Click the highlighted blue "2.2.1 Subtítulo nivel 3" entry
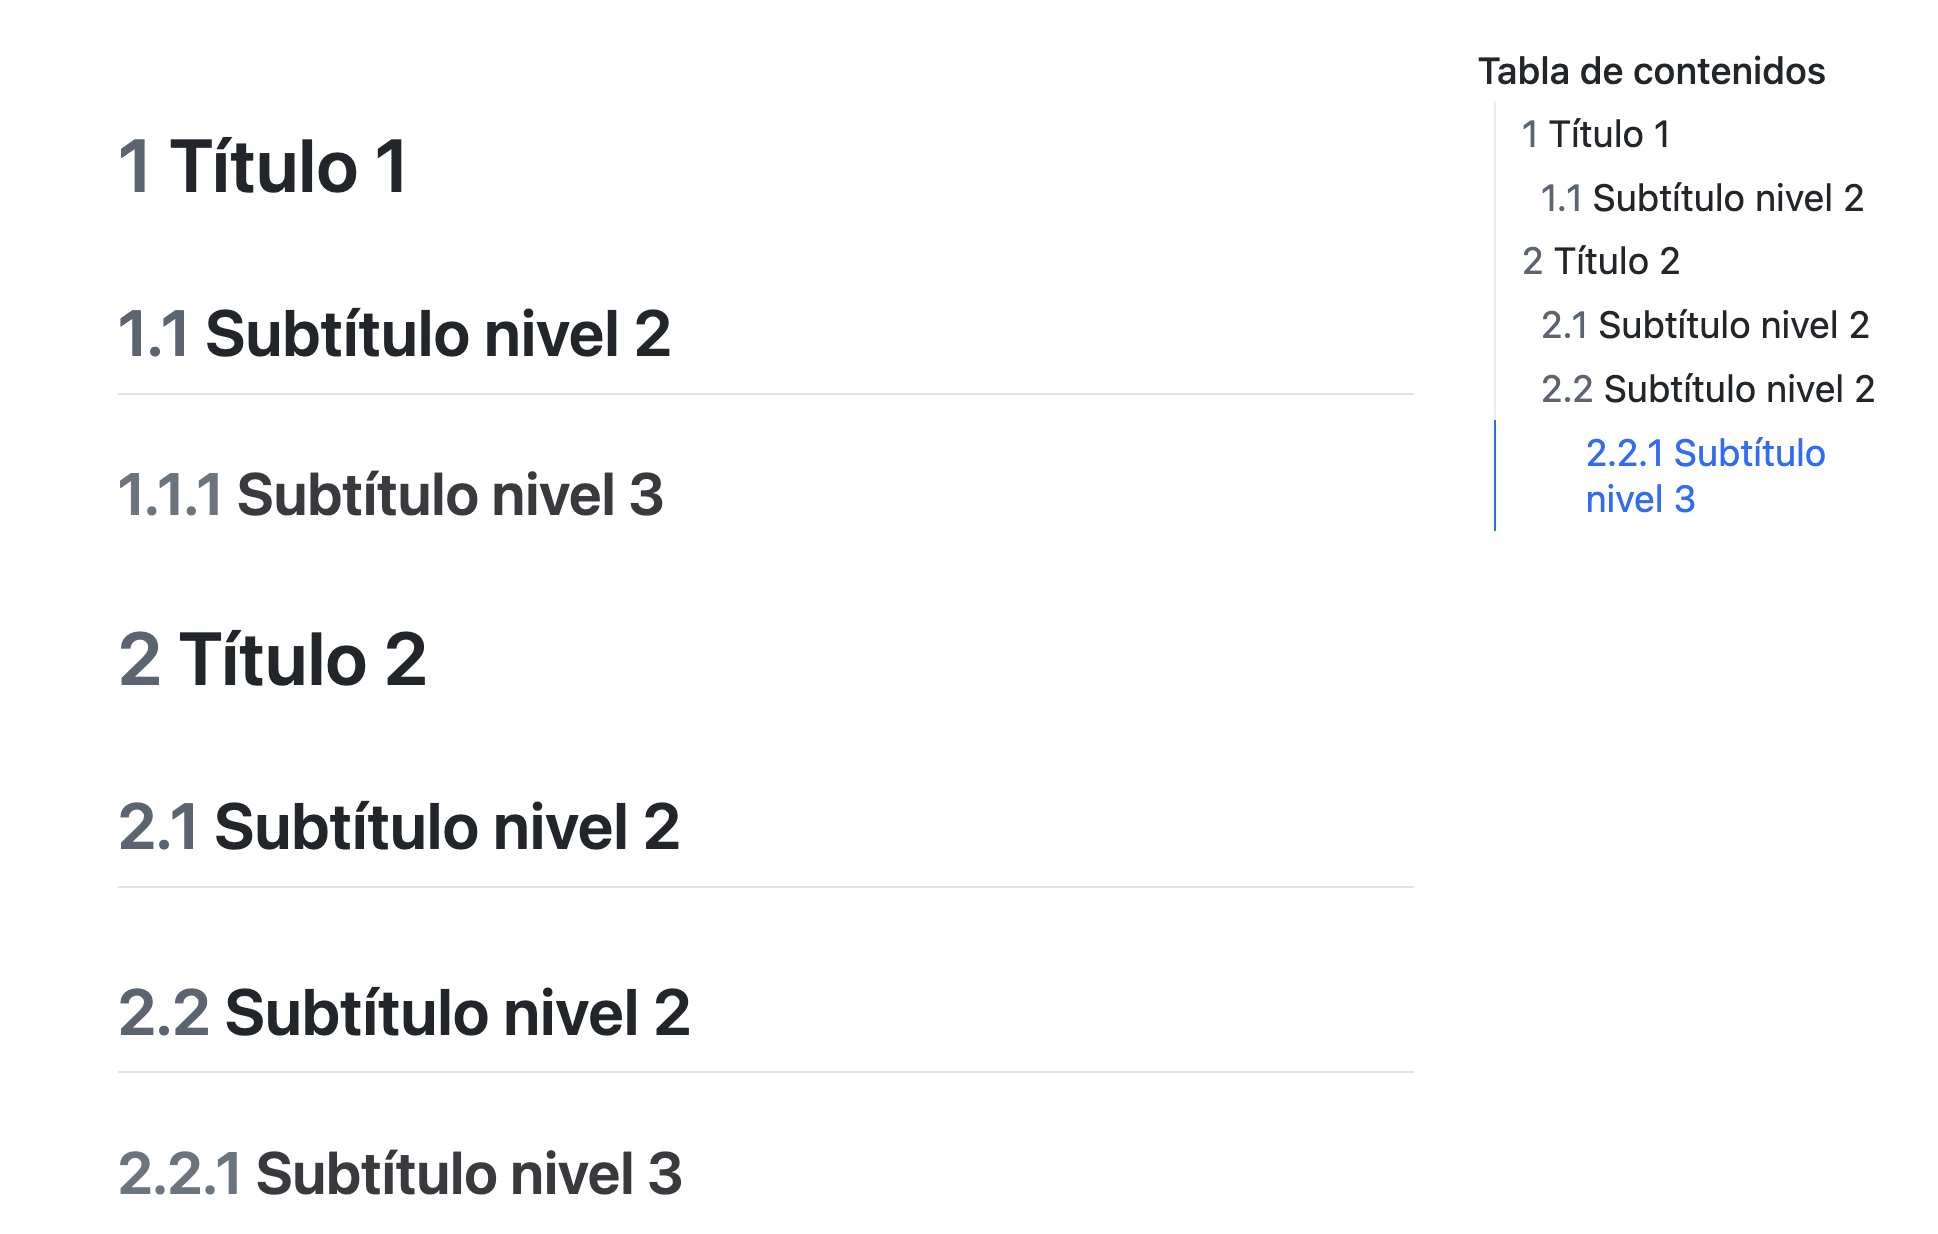1938x1234 pixels. pyautogui.click(x=1705, y=476)
